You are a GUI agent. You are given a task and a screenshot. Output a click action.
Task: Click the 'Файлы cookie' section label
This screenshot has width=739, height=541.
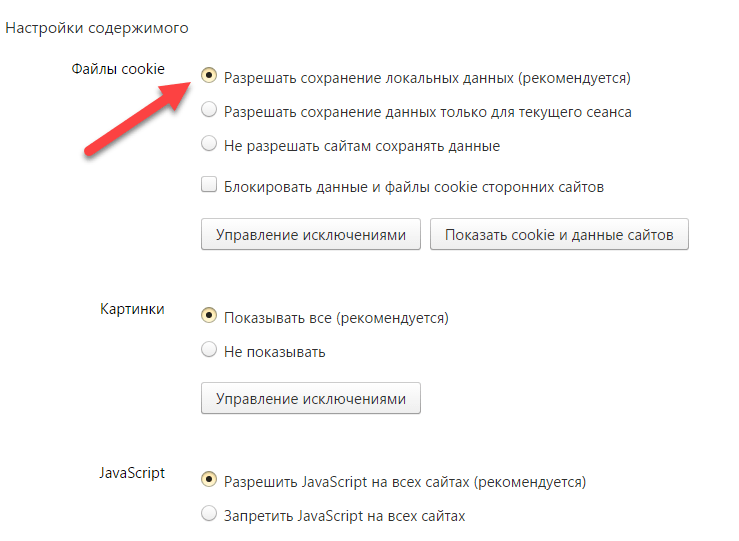click(118, 68)
